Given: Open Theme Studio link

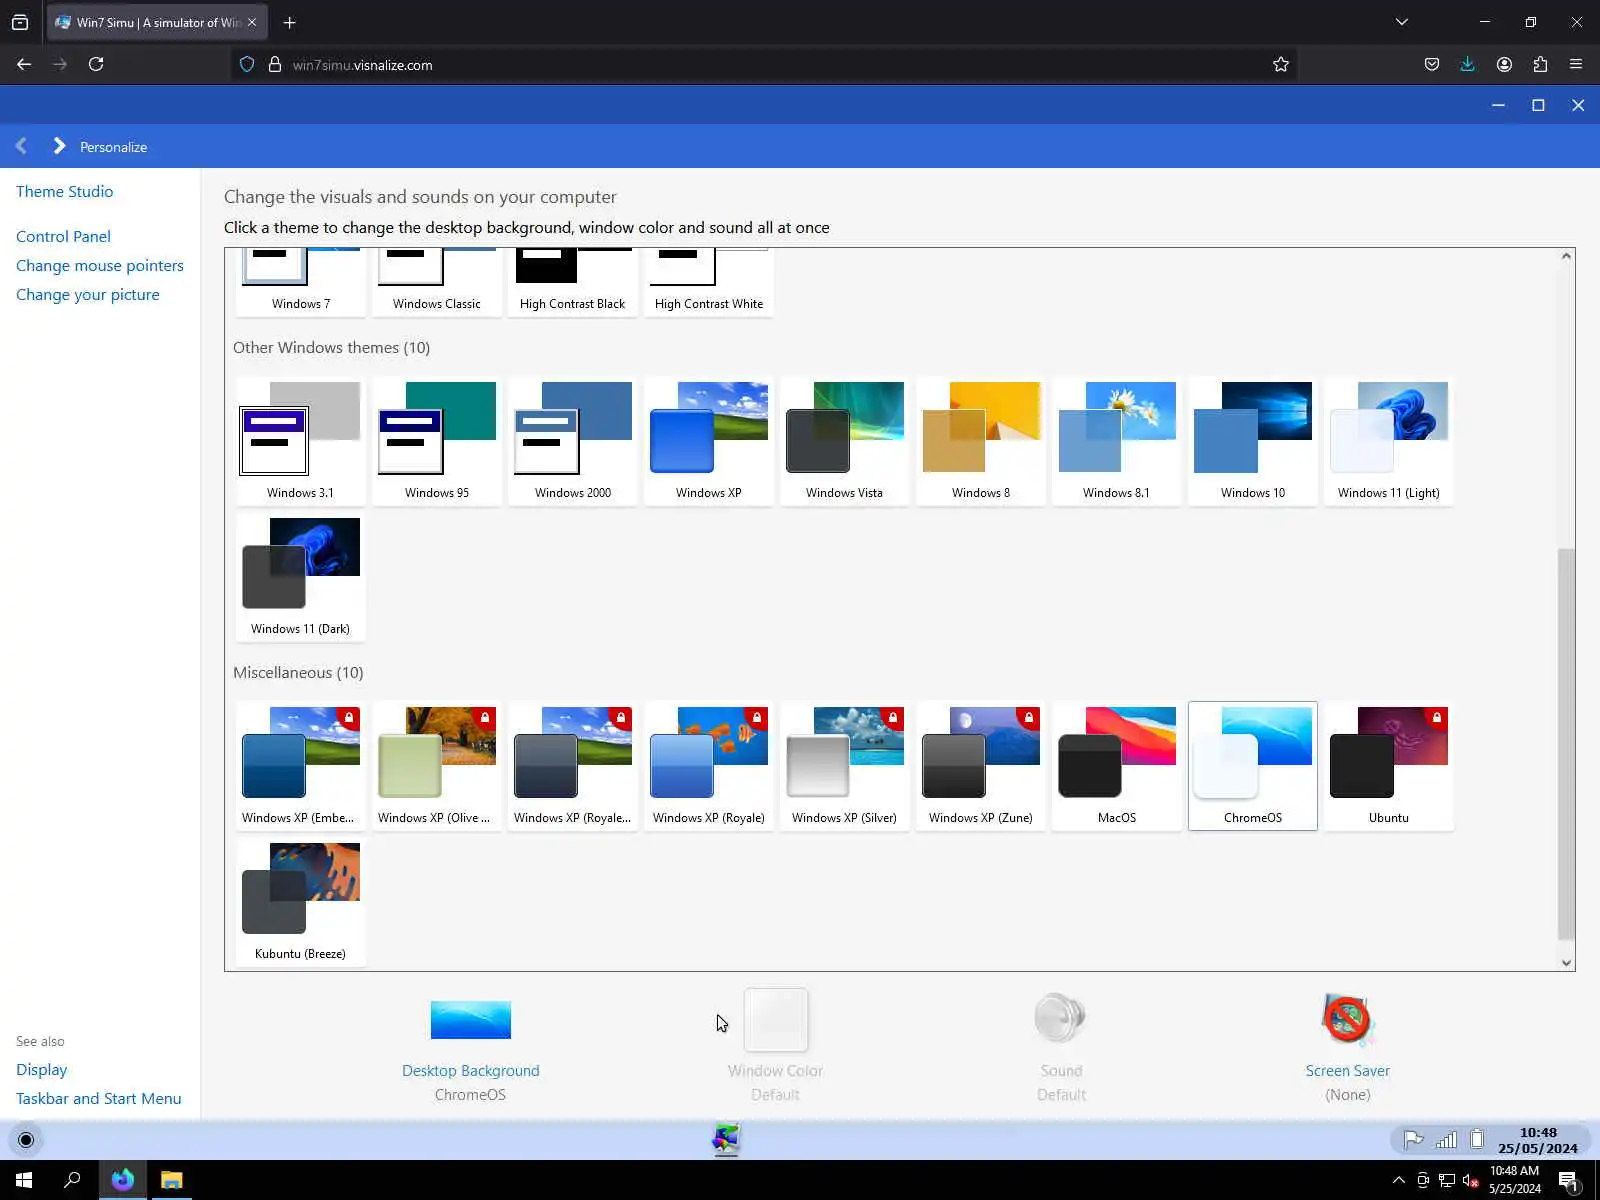Looking at the screenshot, I should [x=65, y=191].
